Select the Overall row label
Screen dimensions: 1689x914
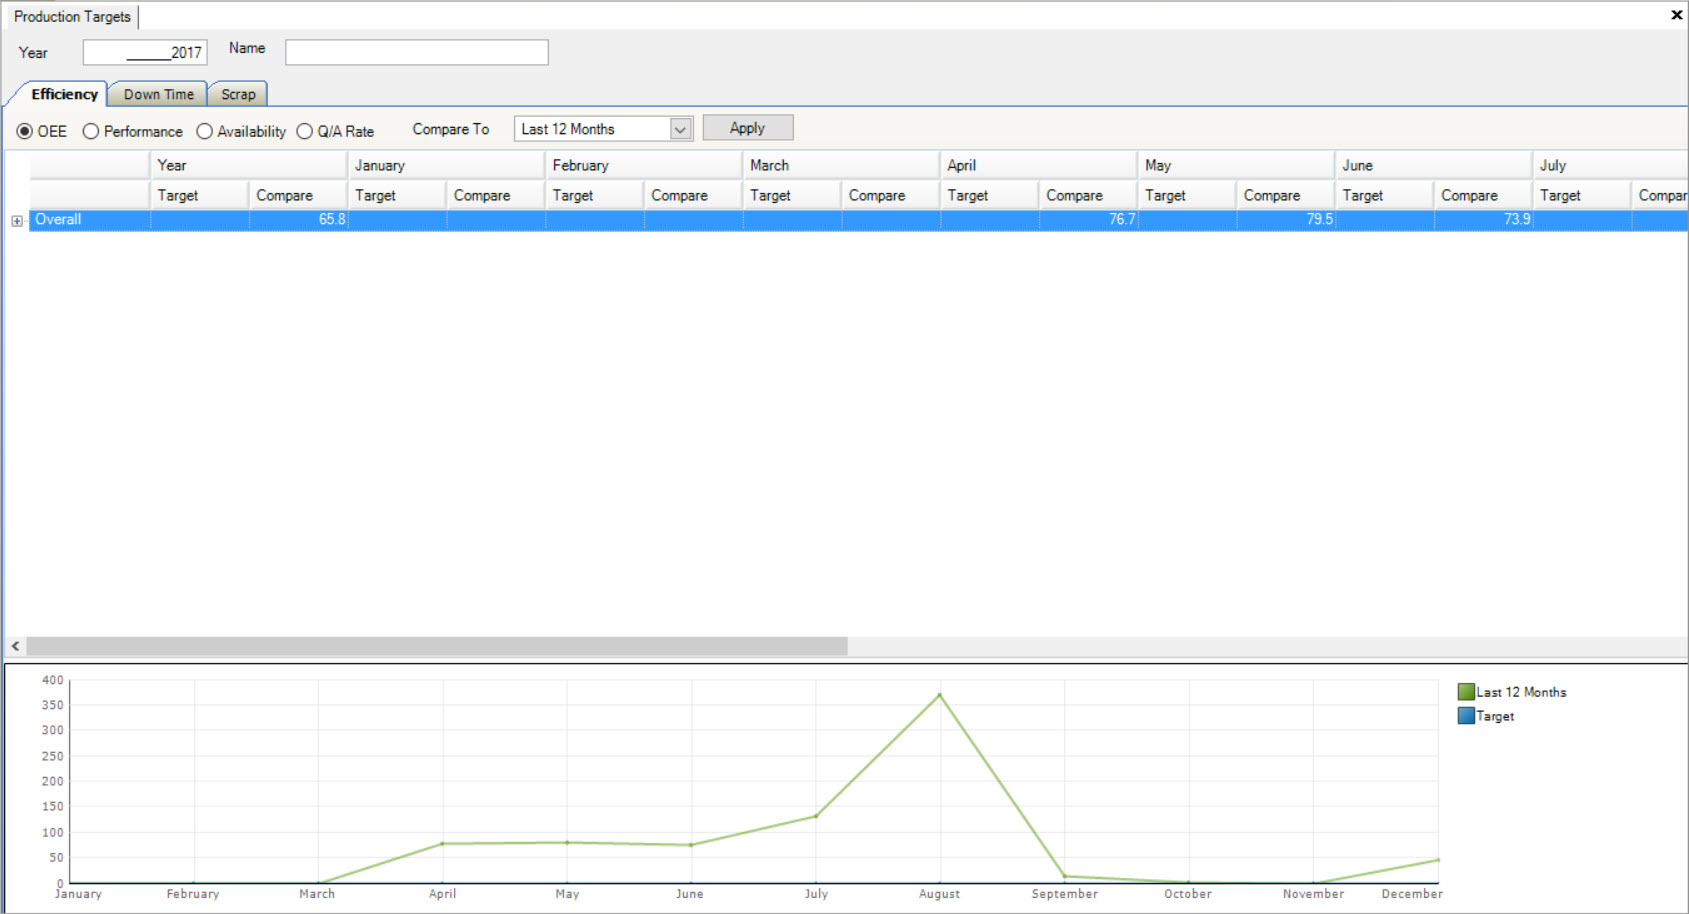coord(58,220)
